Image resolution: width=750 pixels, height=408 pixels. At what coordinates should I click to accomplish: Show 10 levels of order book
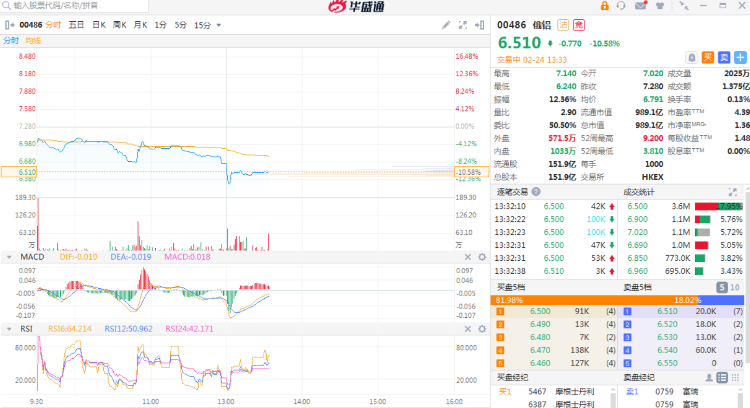pos(735,287)
